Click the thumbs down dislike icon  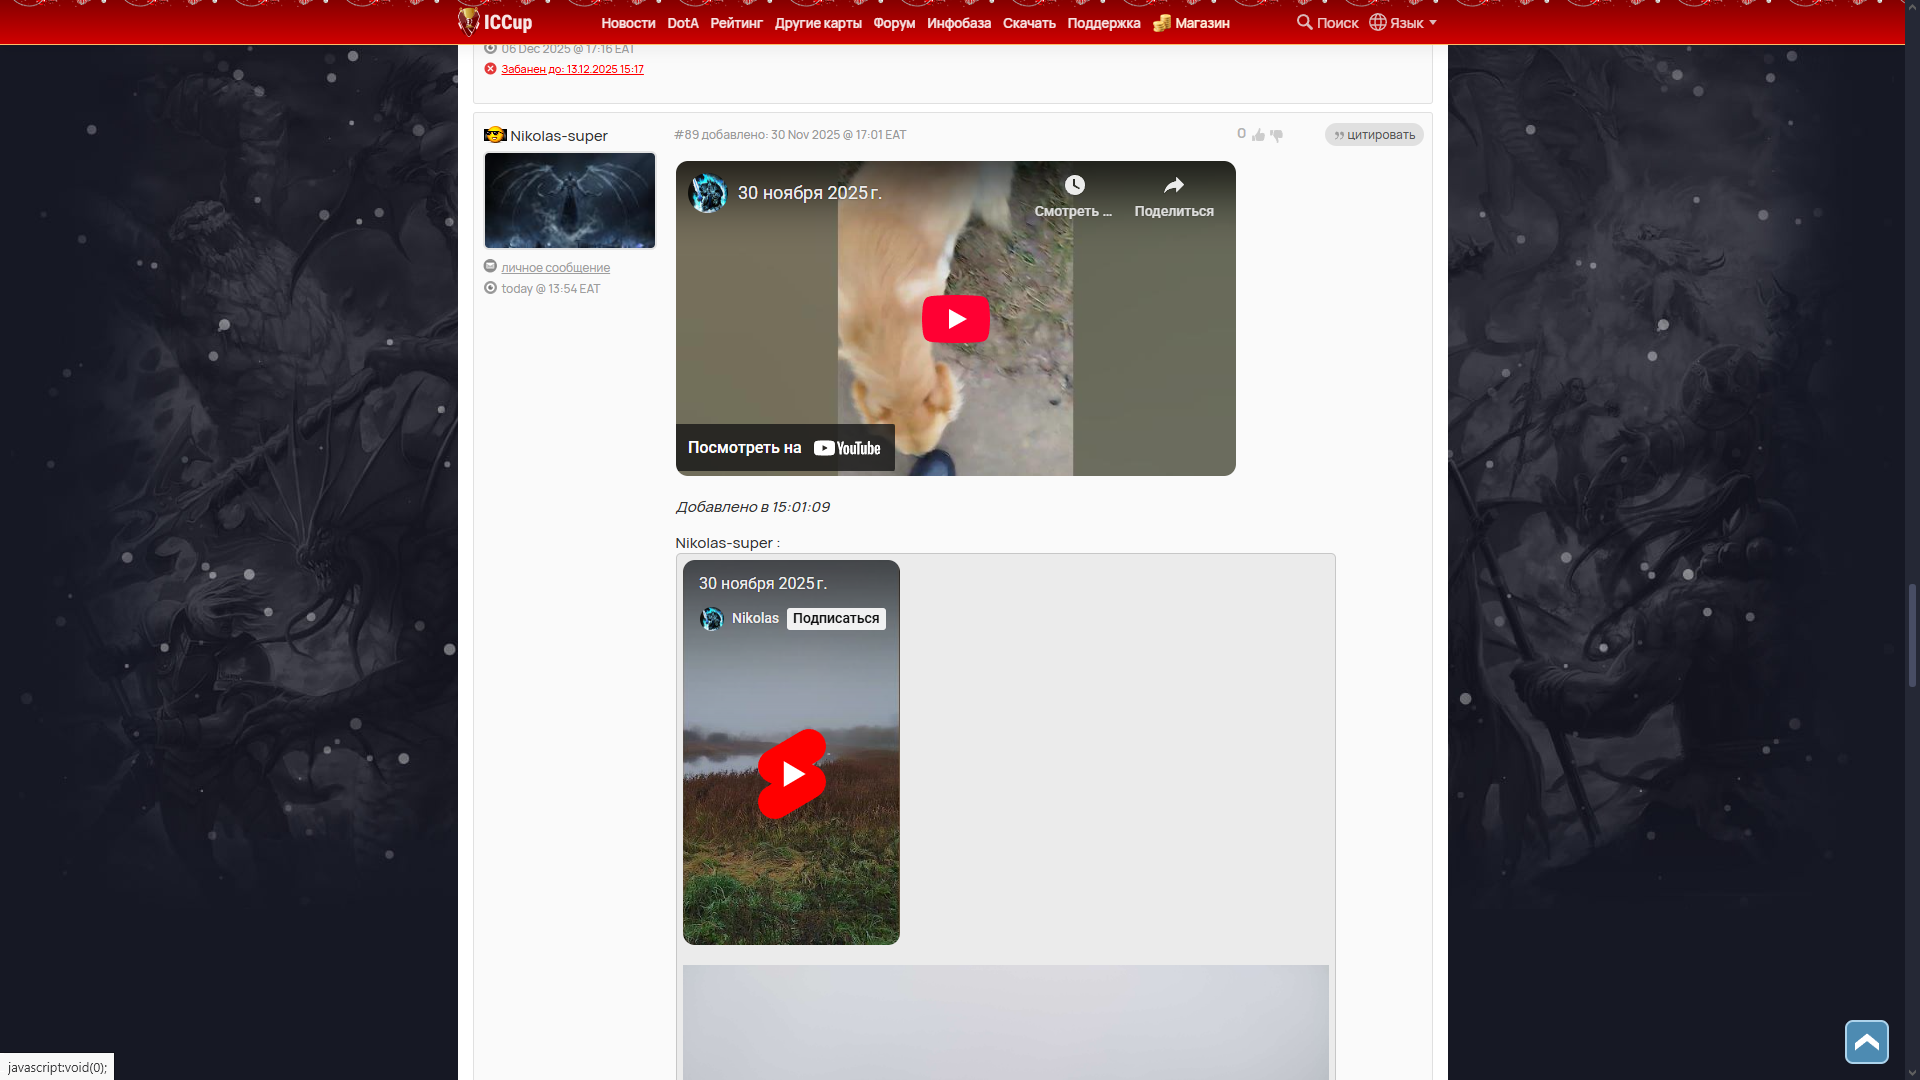click(x=1276, y=135)
